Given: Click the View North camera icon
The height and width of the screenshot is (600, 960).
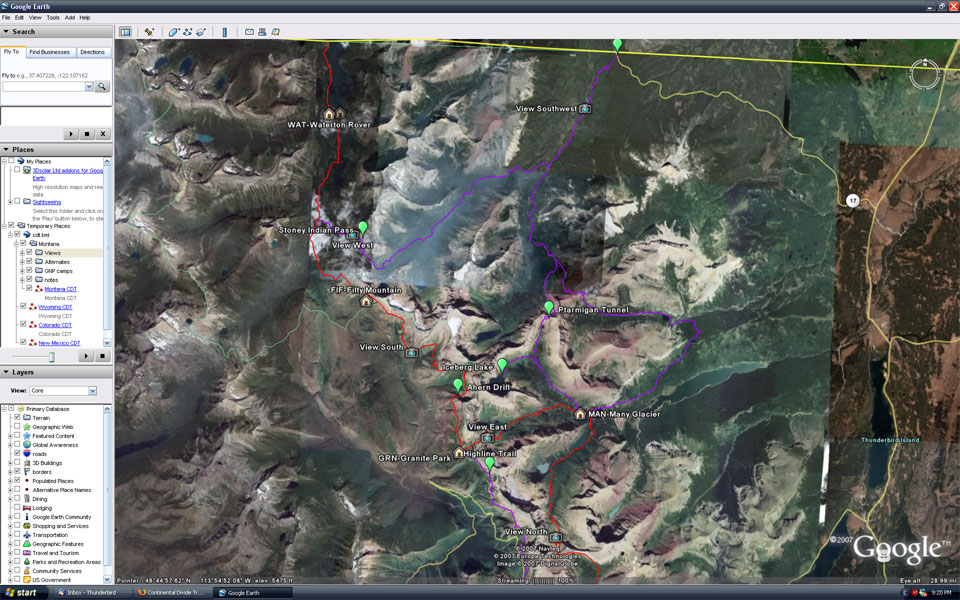Looking at the screenshot, I should (x=555, y=538).
